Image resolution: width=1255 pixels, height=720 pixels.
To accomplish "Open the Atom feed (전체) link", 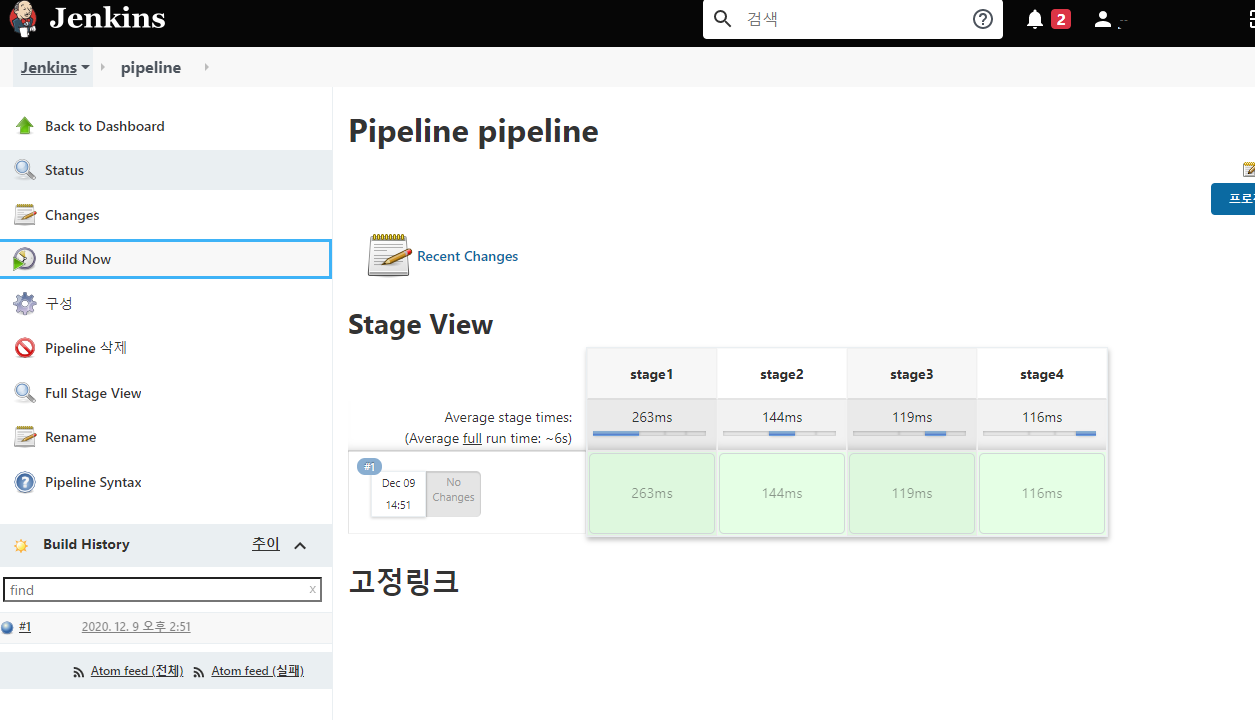I will pos(136,670).
